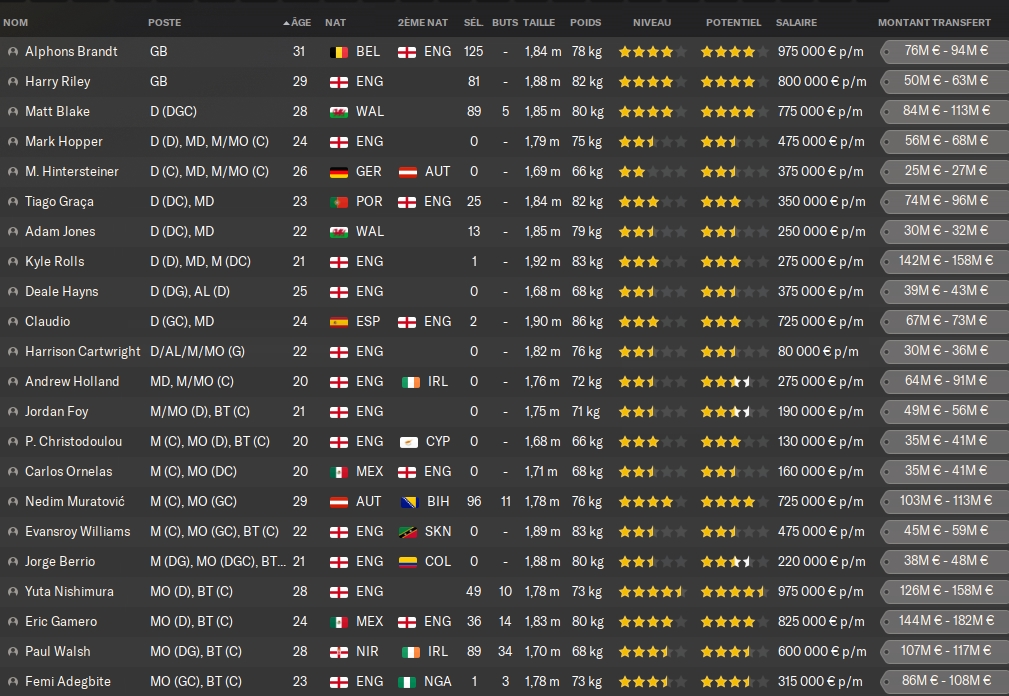This screenshot has width=1009, height=696.
Task: Click Claudio's position D (GC), MD
Action: click(x=182, y=322)
